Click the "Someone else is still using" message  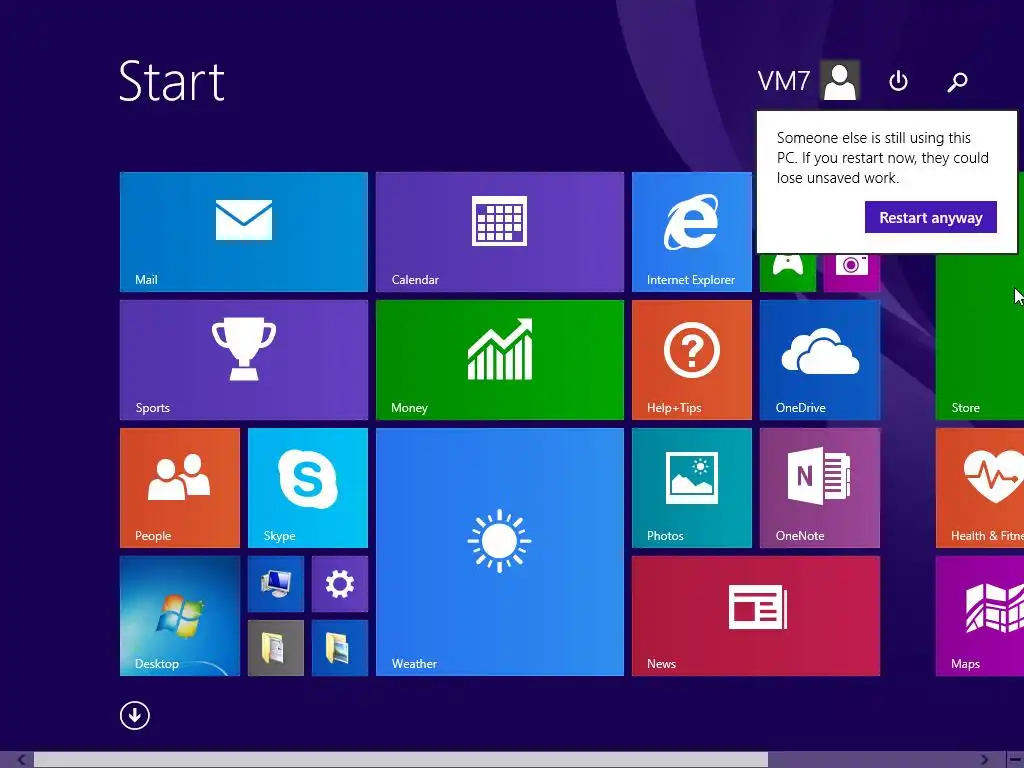click(x=882, y=158)
